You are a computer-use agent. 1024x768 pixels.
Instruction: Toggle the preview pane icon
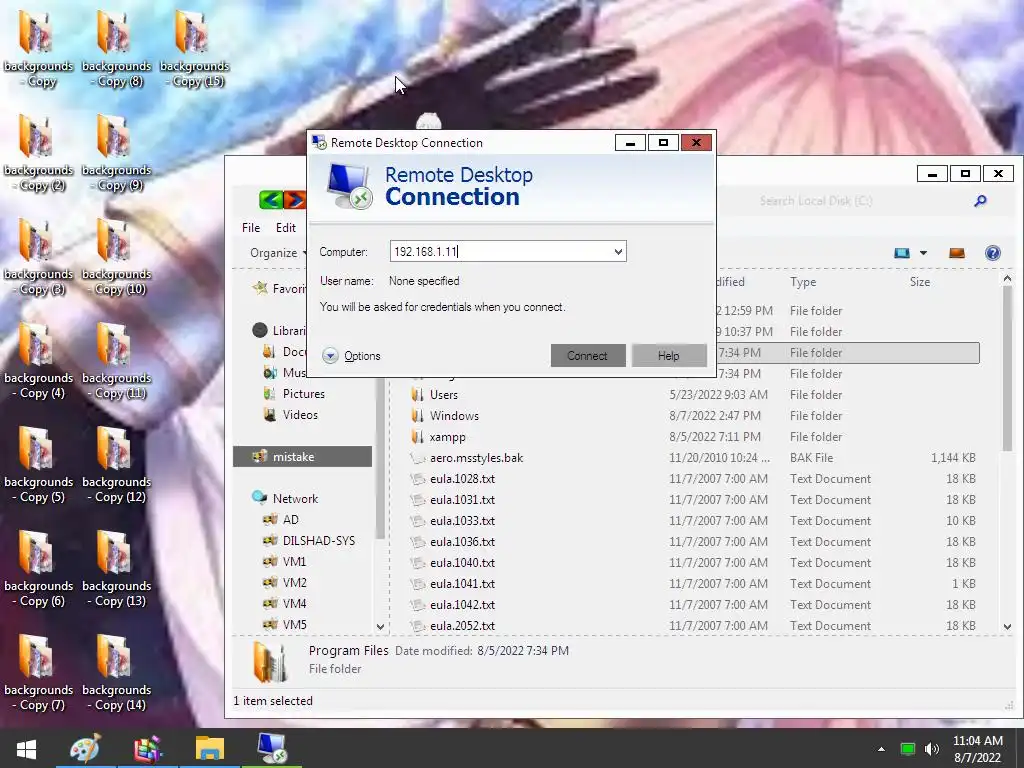pyautogui.click(x=957, y=253)
